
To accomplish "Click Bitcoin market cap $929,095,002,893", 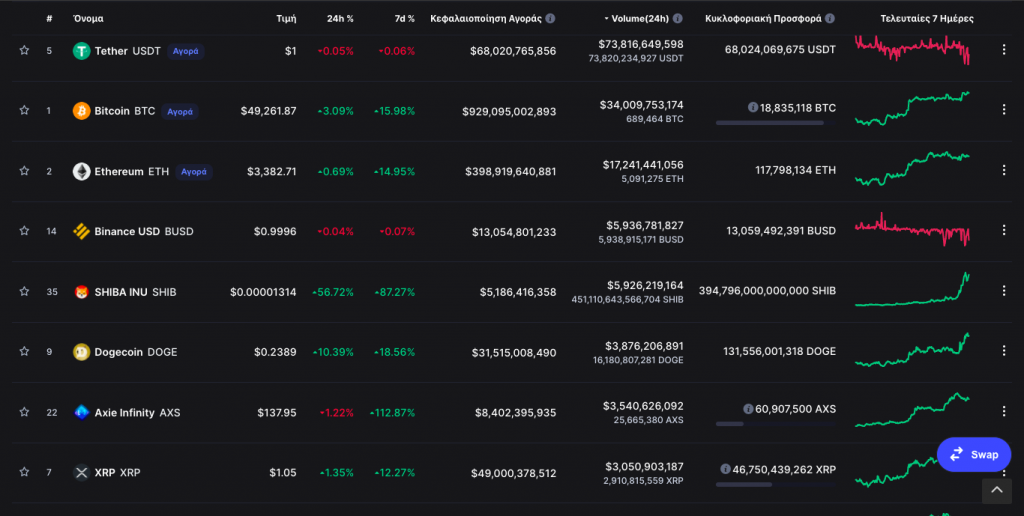I will (509, 112).
